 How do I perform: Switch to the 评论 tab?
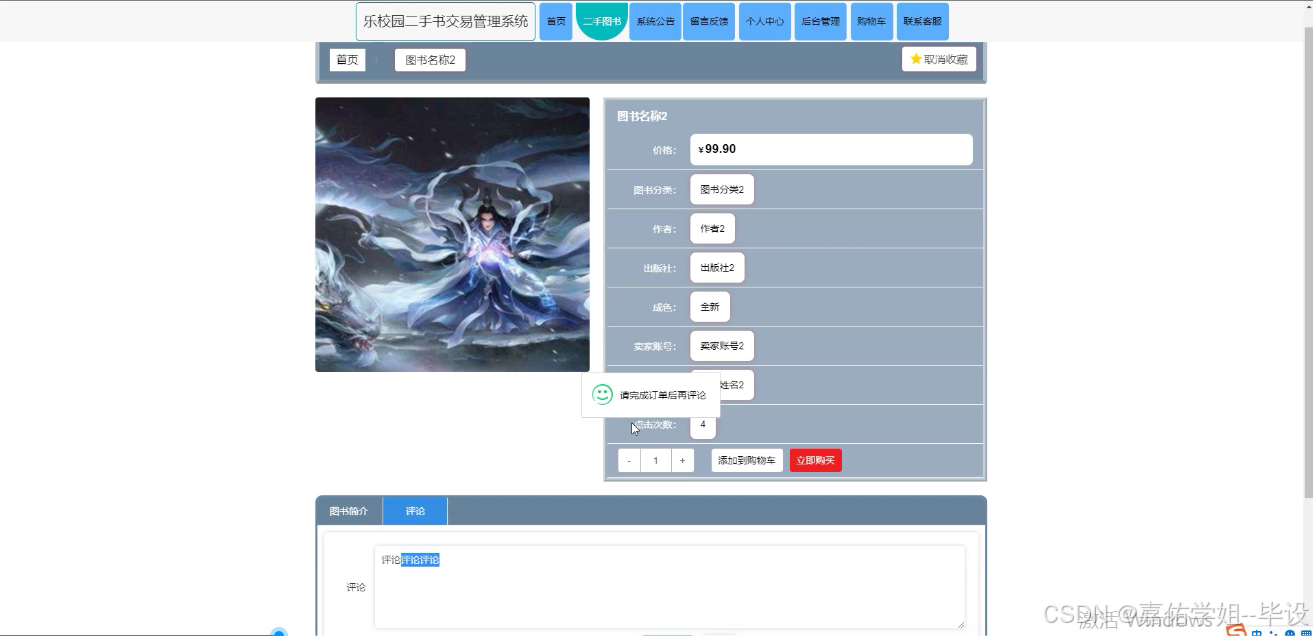415,511
